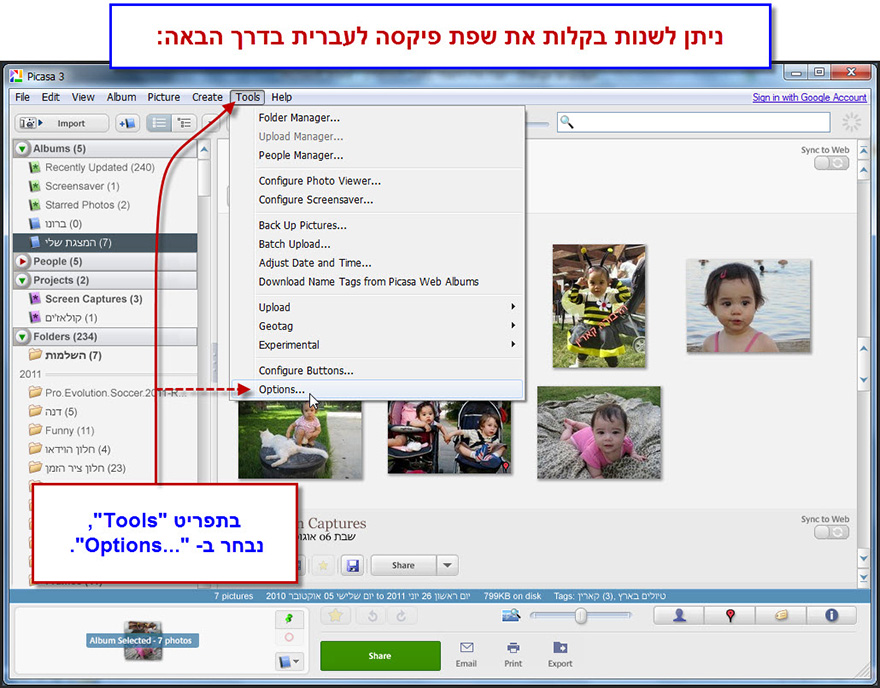Select Folder Manager... menu entry

point(377,118)
